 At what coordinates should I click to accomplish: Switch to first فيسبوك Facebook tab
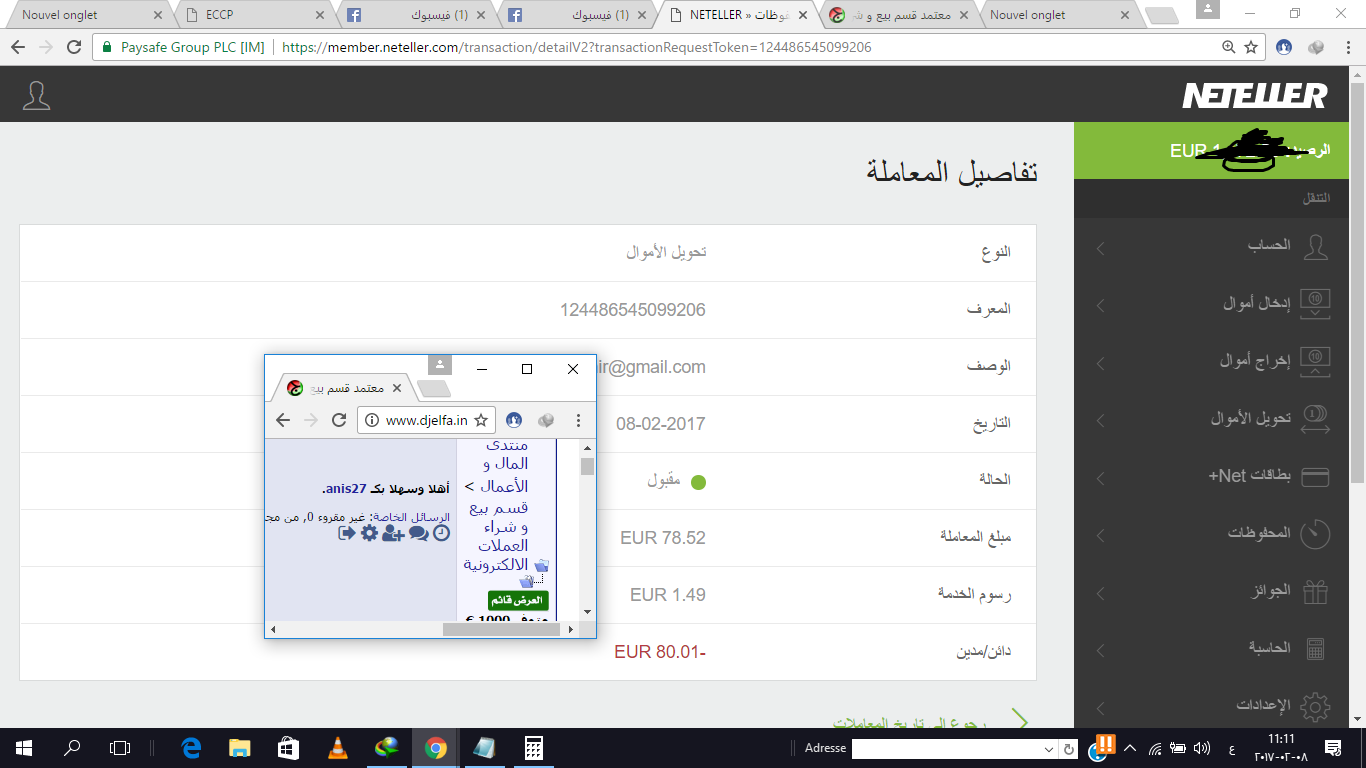point(415,15)
